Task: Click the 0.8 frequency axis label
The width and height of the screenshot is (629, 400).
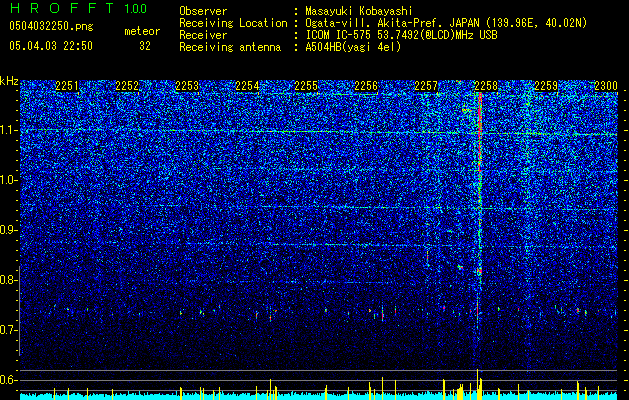Action: (8, 280)
